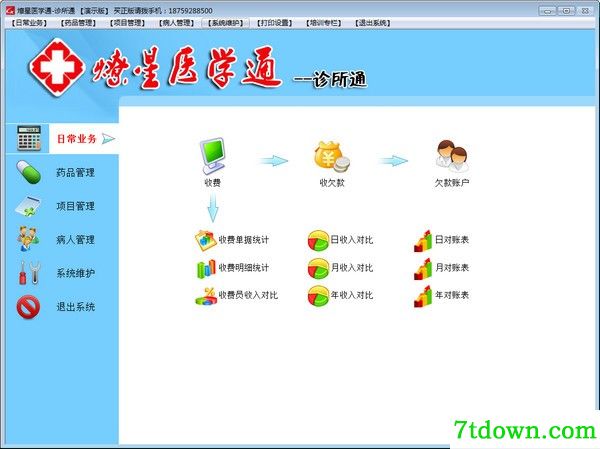Viewport: 600px width, 449px height.
Task: Click the 月对账表 bar graph icon
Action: pos(423,269)
